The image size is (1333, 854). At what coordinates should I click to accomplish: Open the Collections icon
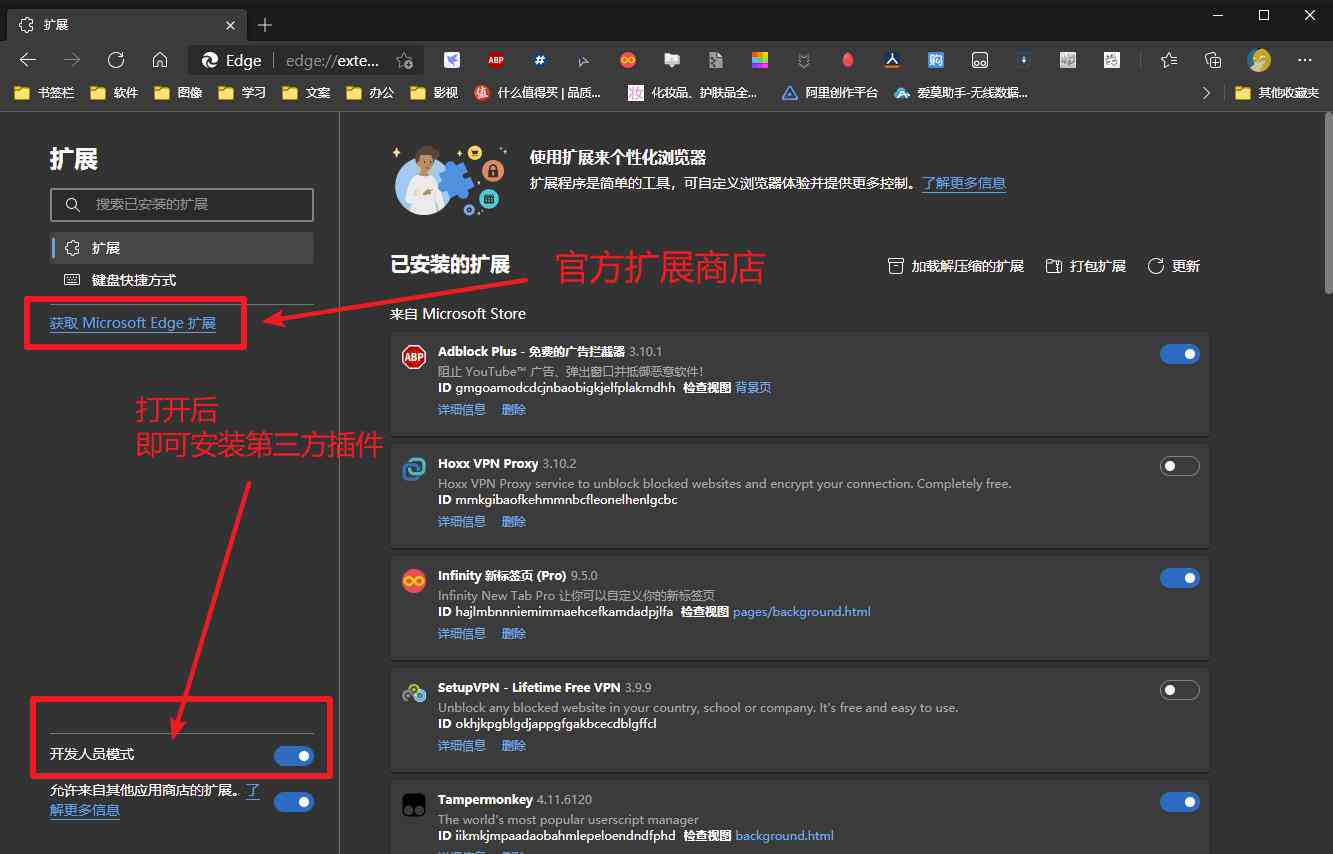[x=1213, y=60]
